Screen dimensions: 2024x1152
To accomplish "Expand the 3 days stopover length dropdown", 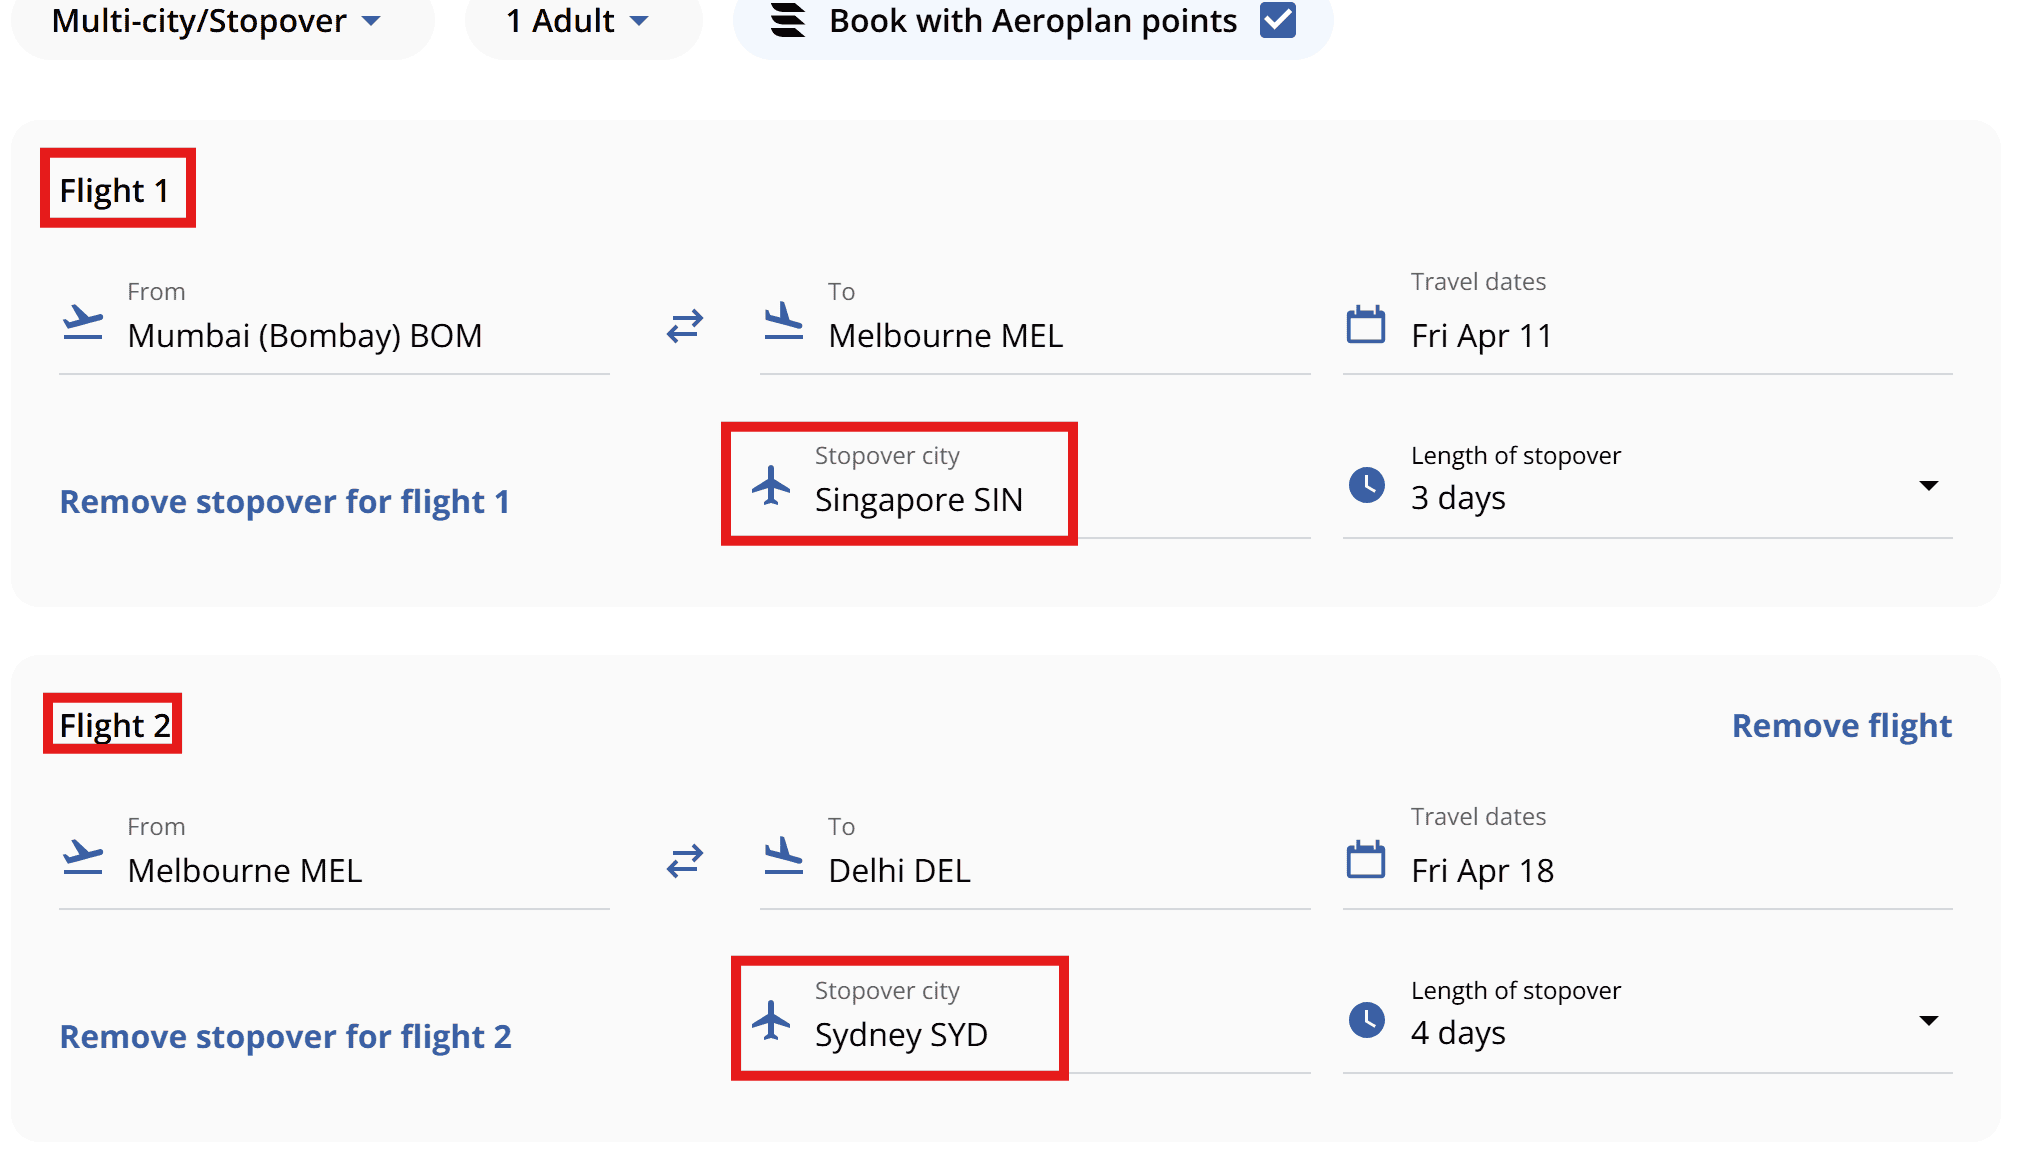I will 1930,487.
